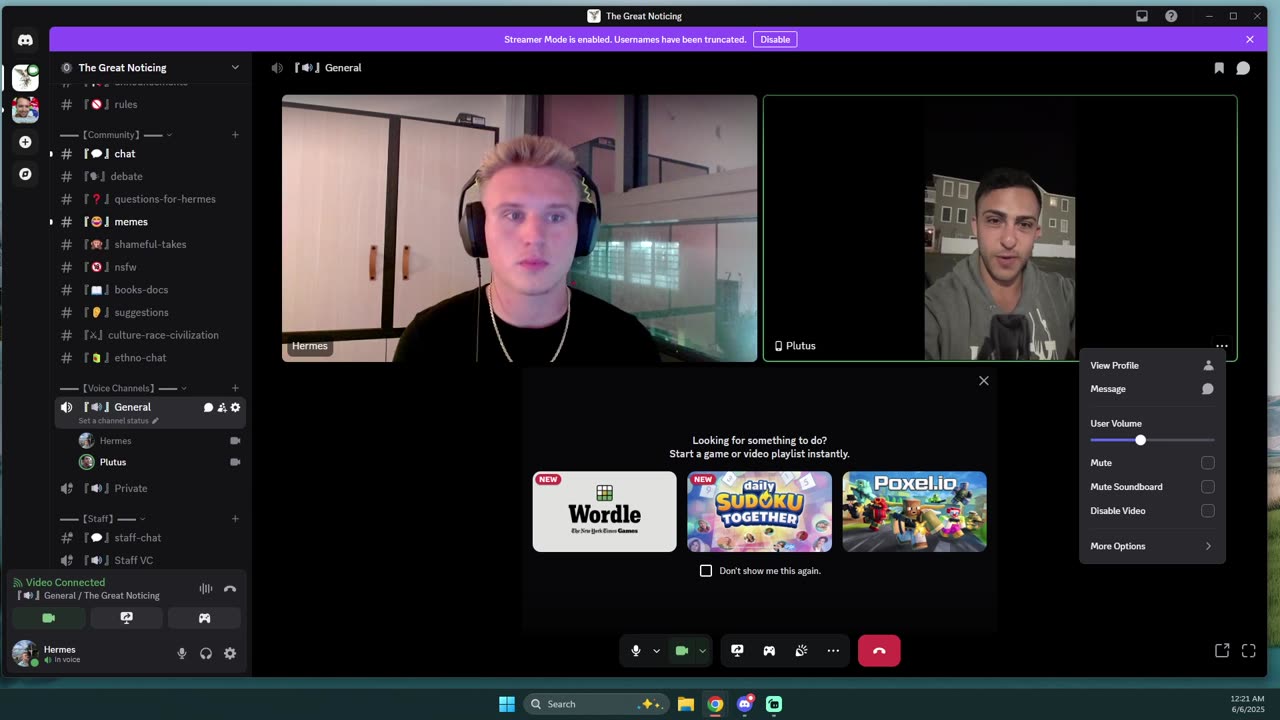Screen dimensions: 1280x720
Task: Open soundboard icon in call controls
Action: (x=801, y=651)
